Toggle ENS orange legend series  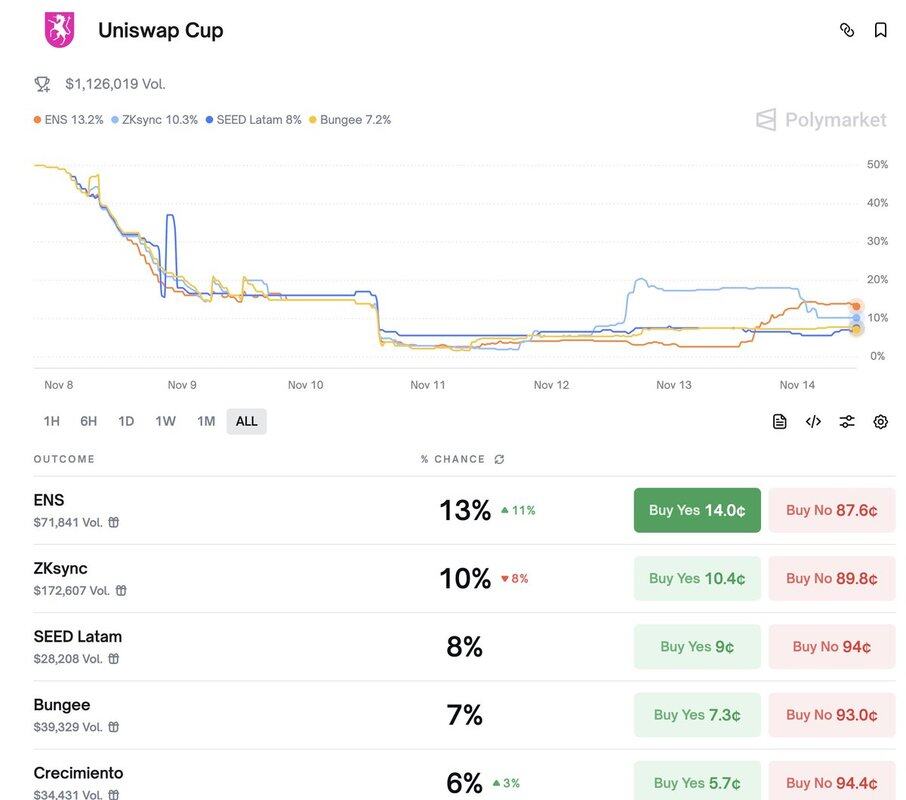tap(68, 120)
